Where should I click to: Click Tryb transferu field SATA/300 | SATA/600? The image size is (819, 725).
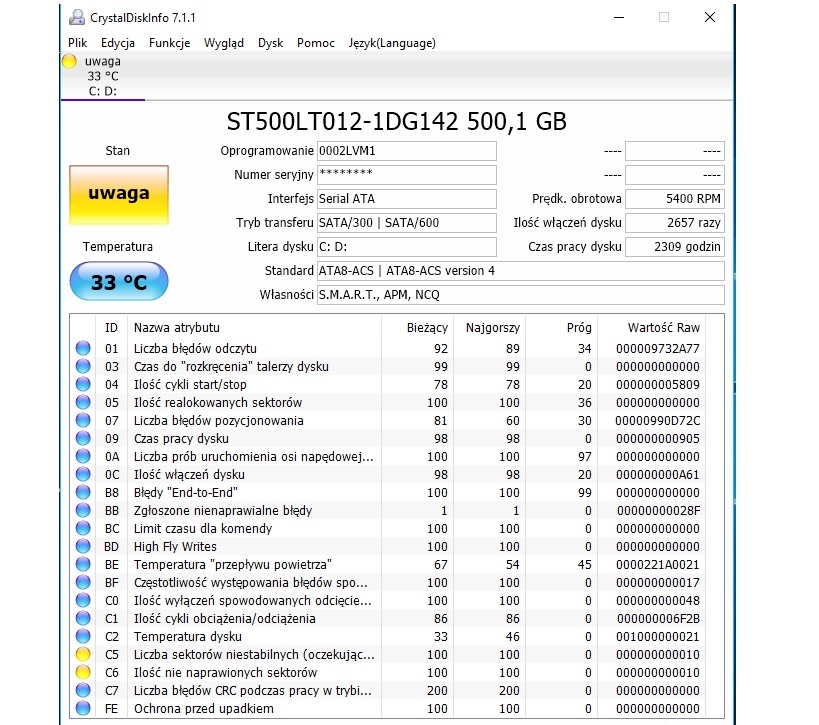click(406, 223)
